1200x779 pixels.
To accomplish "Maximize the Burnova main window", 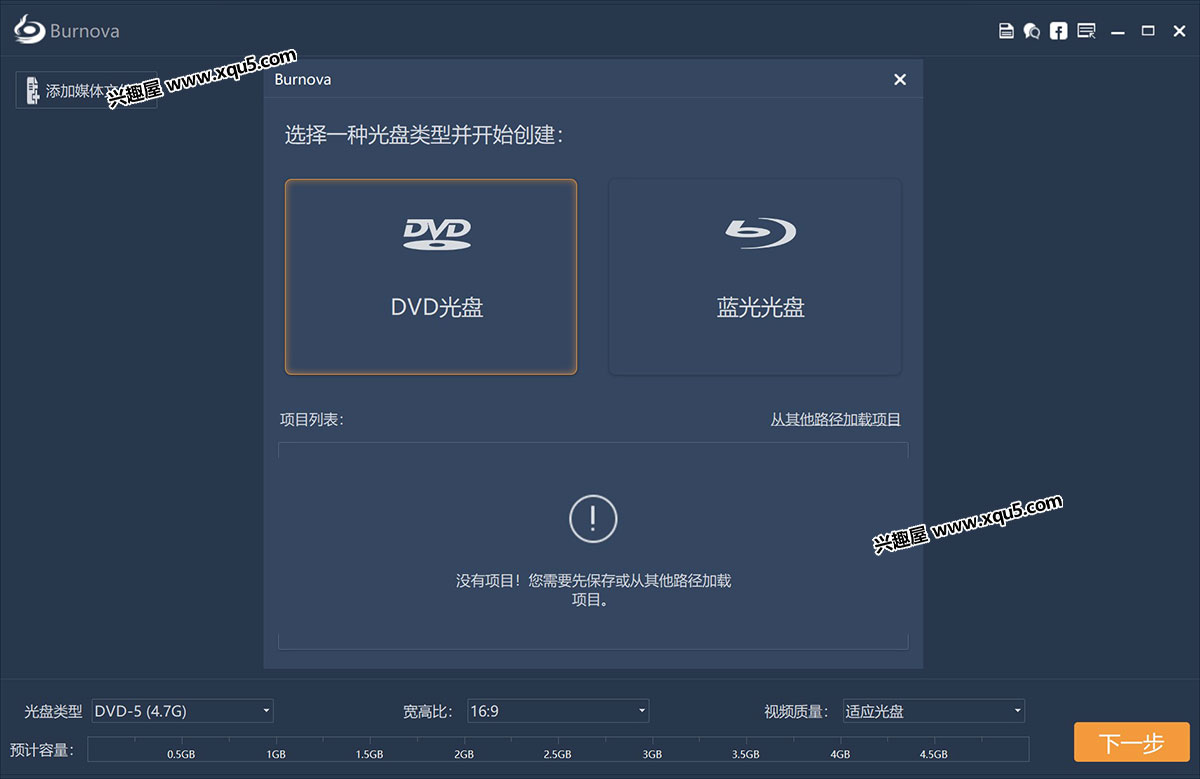I will pyautogui.click(x=1148, y=31).
